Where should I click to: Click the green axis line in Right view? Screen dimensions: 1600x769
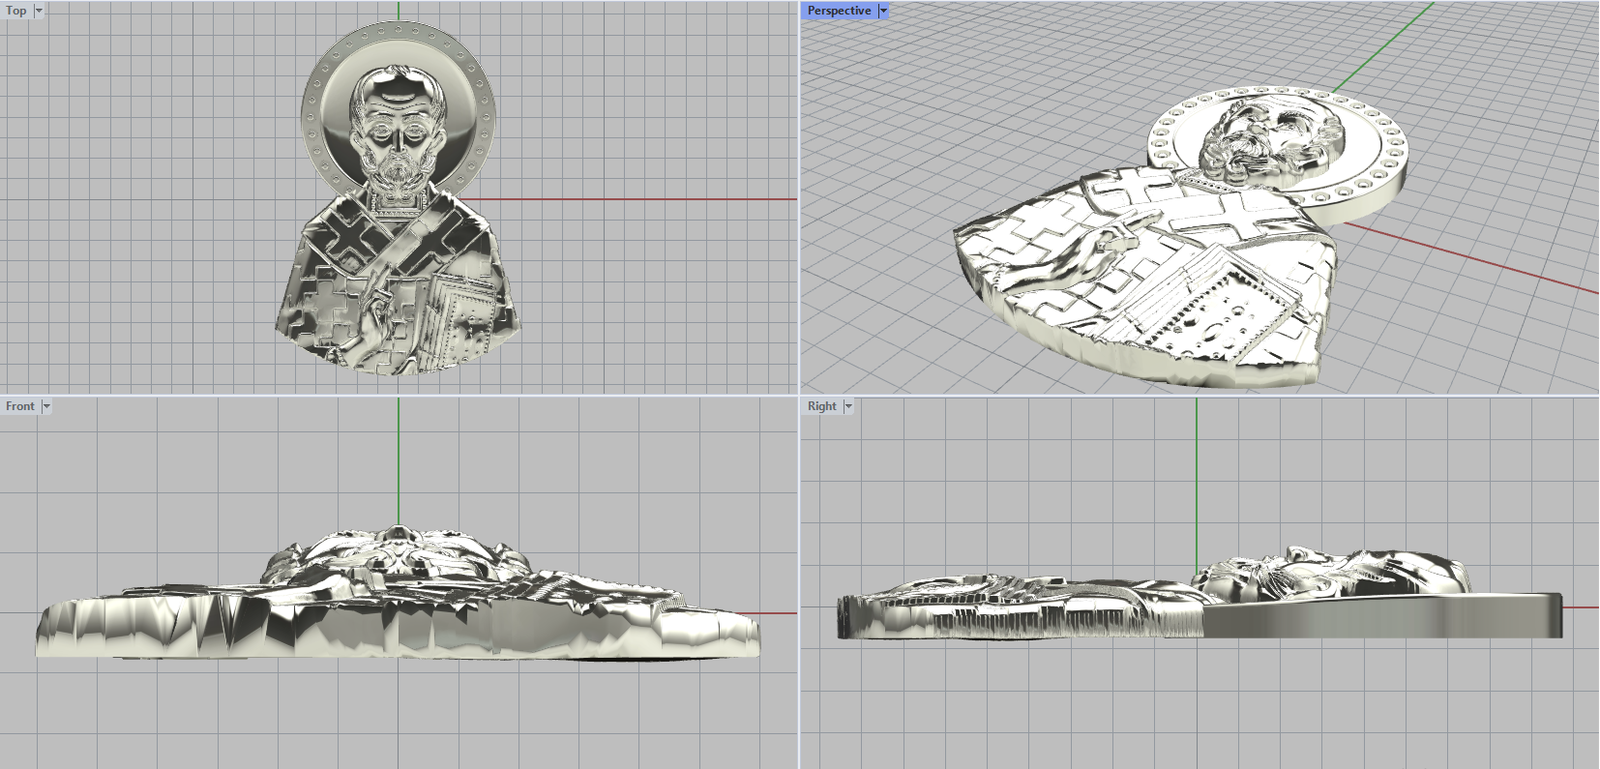pyautogui.click(x=1196, y=480)
